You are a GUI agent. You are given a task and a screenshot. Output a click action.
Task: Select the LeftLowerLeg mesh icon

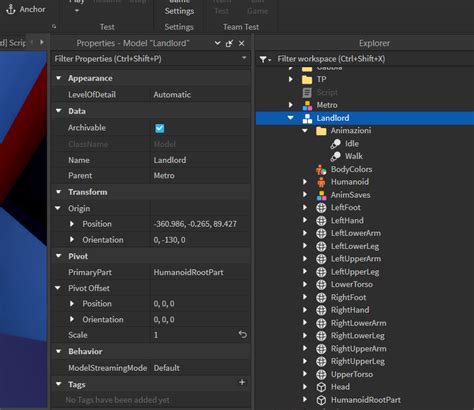coord(321,246)
